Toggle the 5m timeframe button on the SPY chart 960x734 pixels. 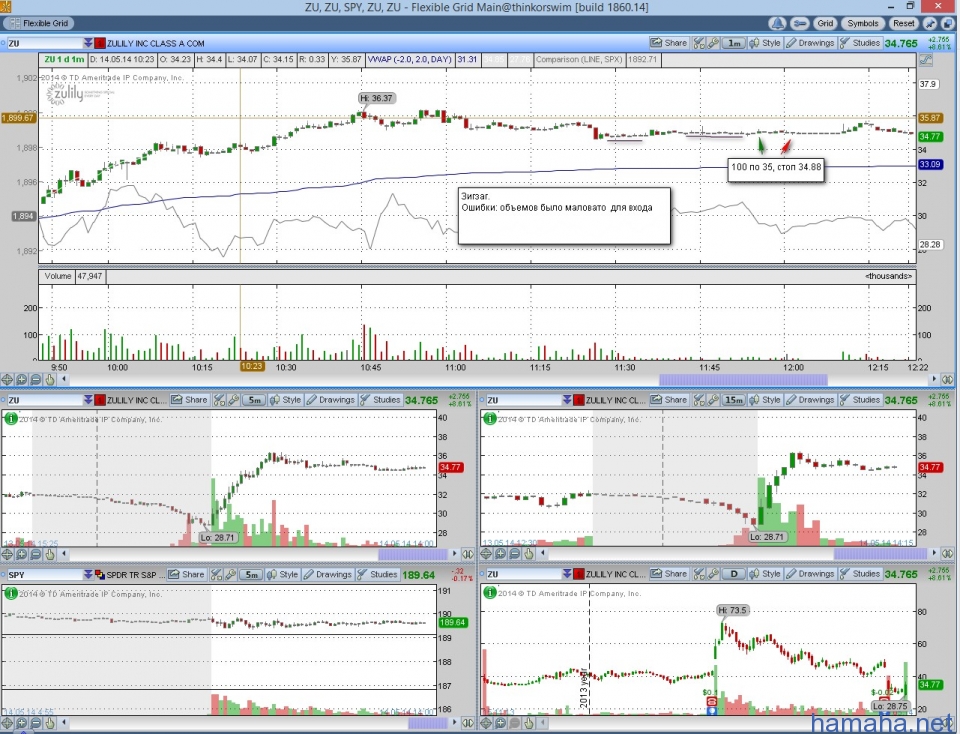tap(251, 574)
